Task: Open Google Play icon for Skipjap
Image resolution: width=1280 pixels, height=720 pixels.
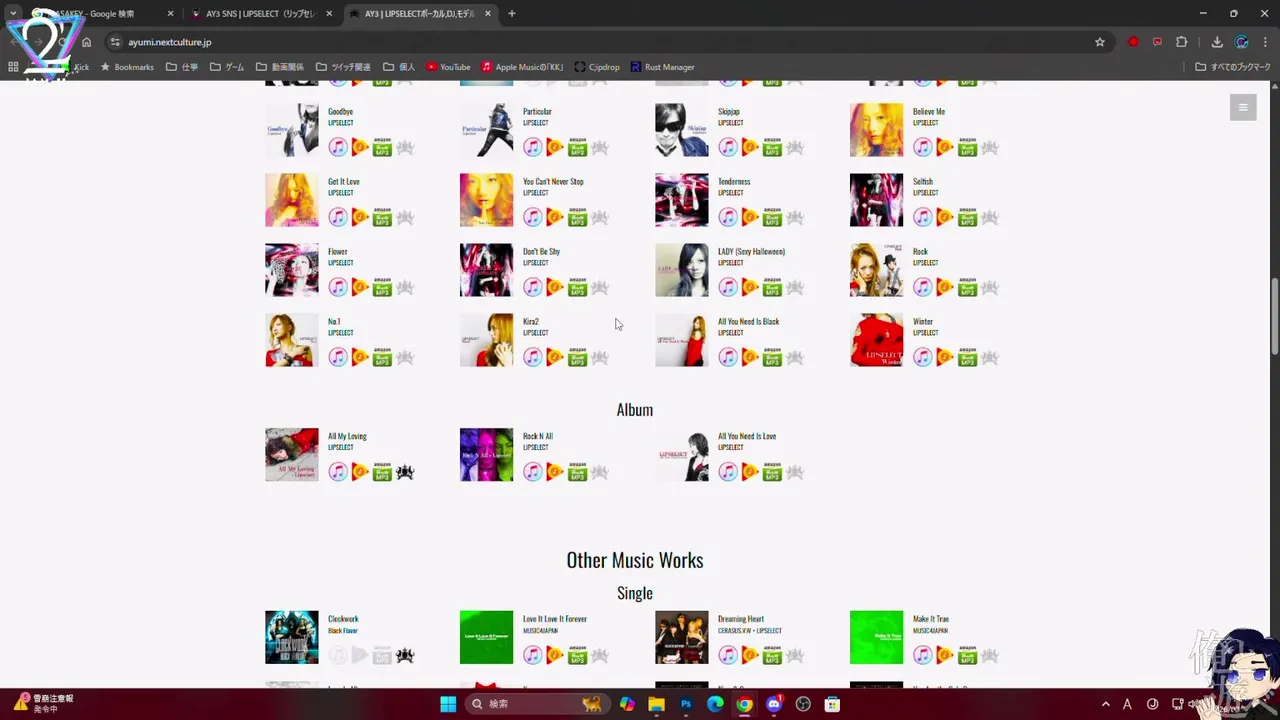Action: coord(750,147)
